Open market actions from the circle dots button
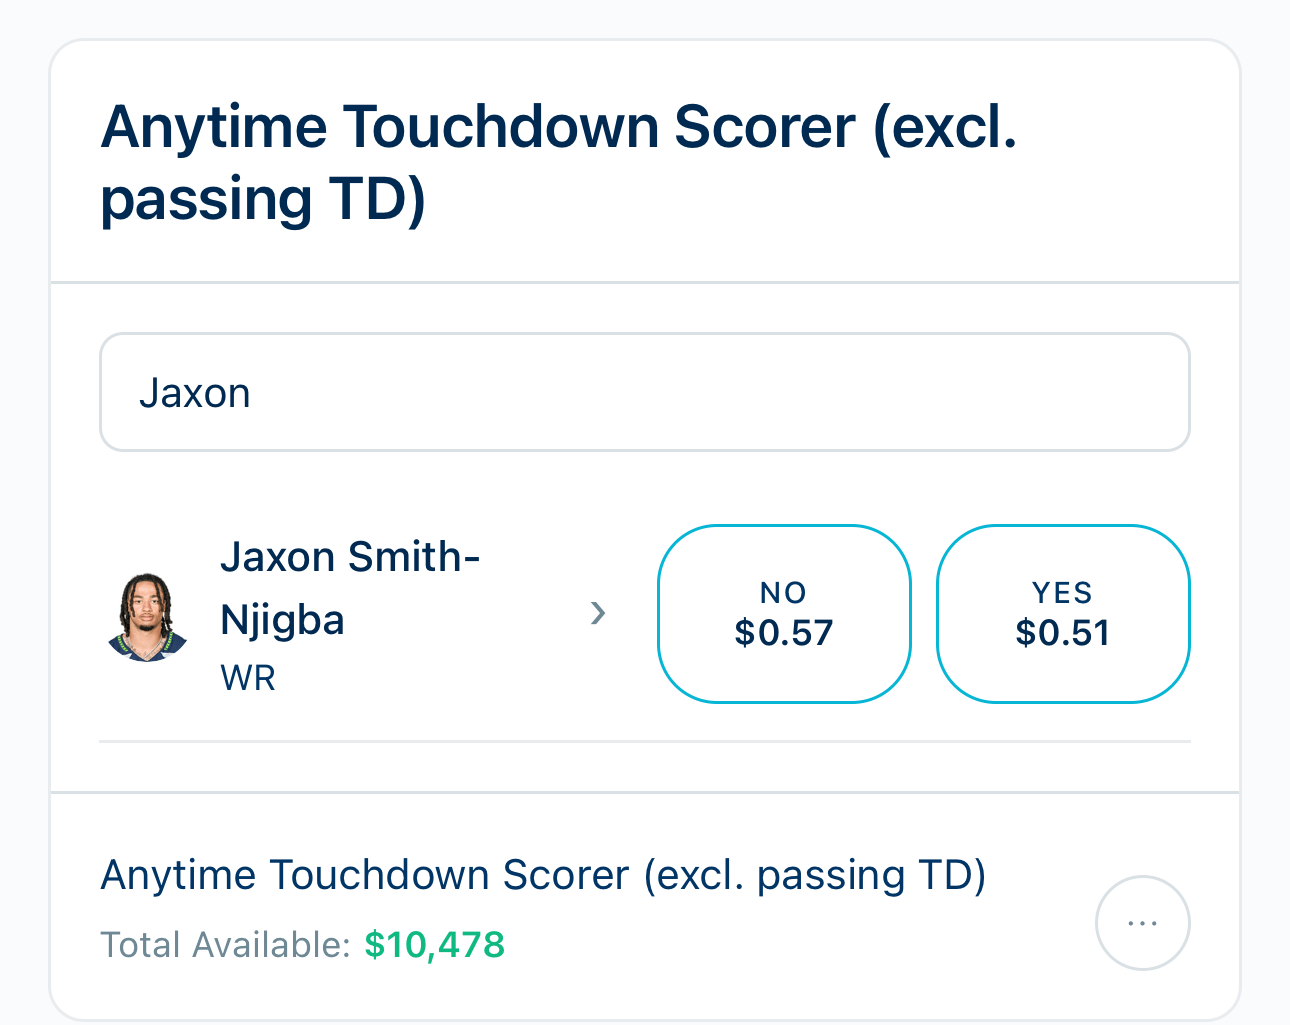The height and width of the screenshot is (1025, 1290). click(1142, 922)
